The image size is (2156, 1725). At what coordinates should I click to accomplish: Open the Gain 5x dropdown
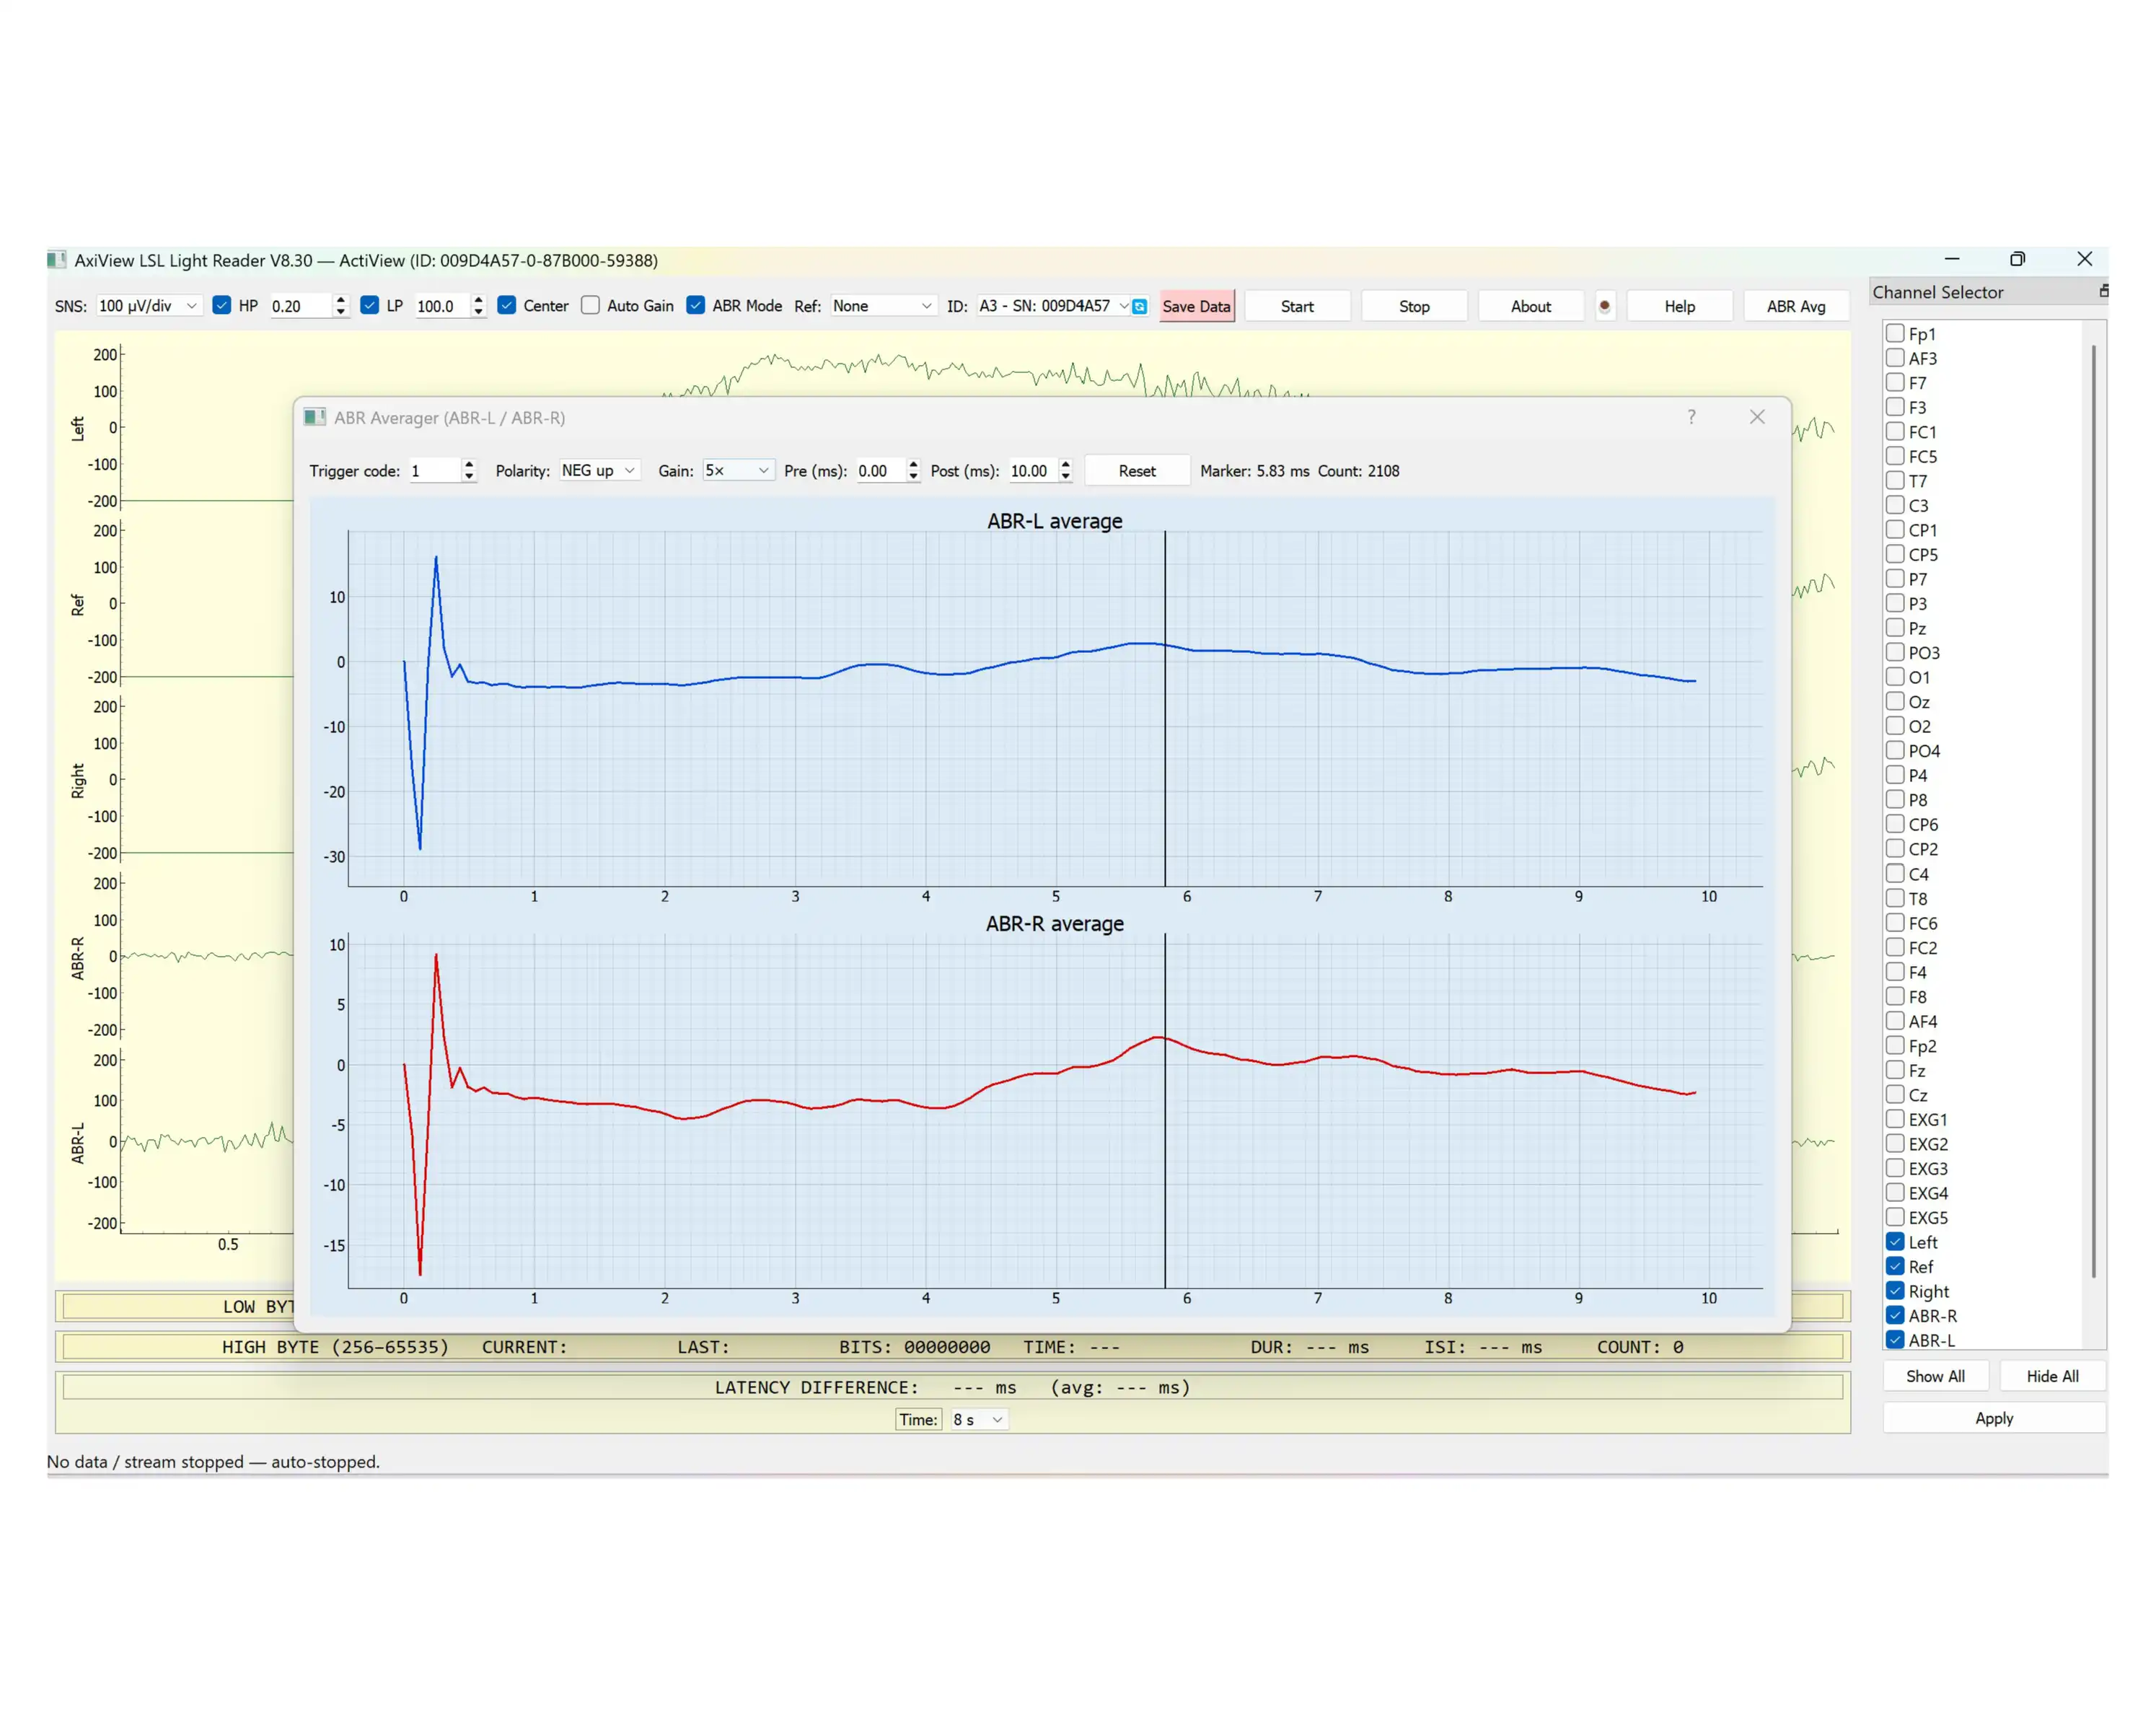click(x=737, y=471)
